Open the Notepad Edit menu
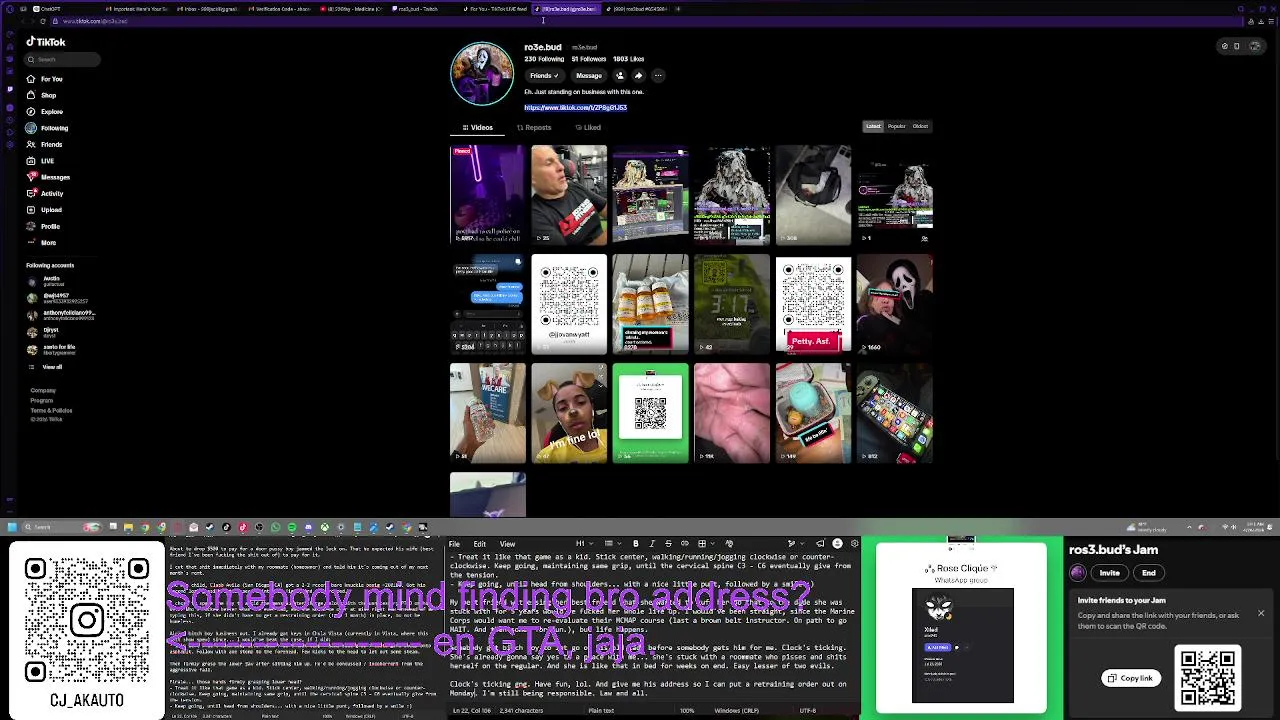1280x720 pixels. coord(480,544)
